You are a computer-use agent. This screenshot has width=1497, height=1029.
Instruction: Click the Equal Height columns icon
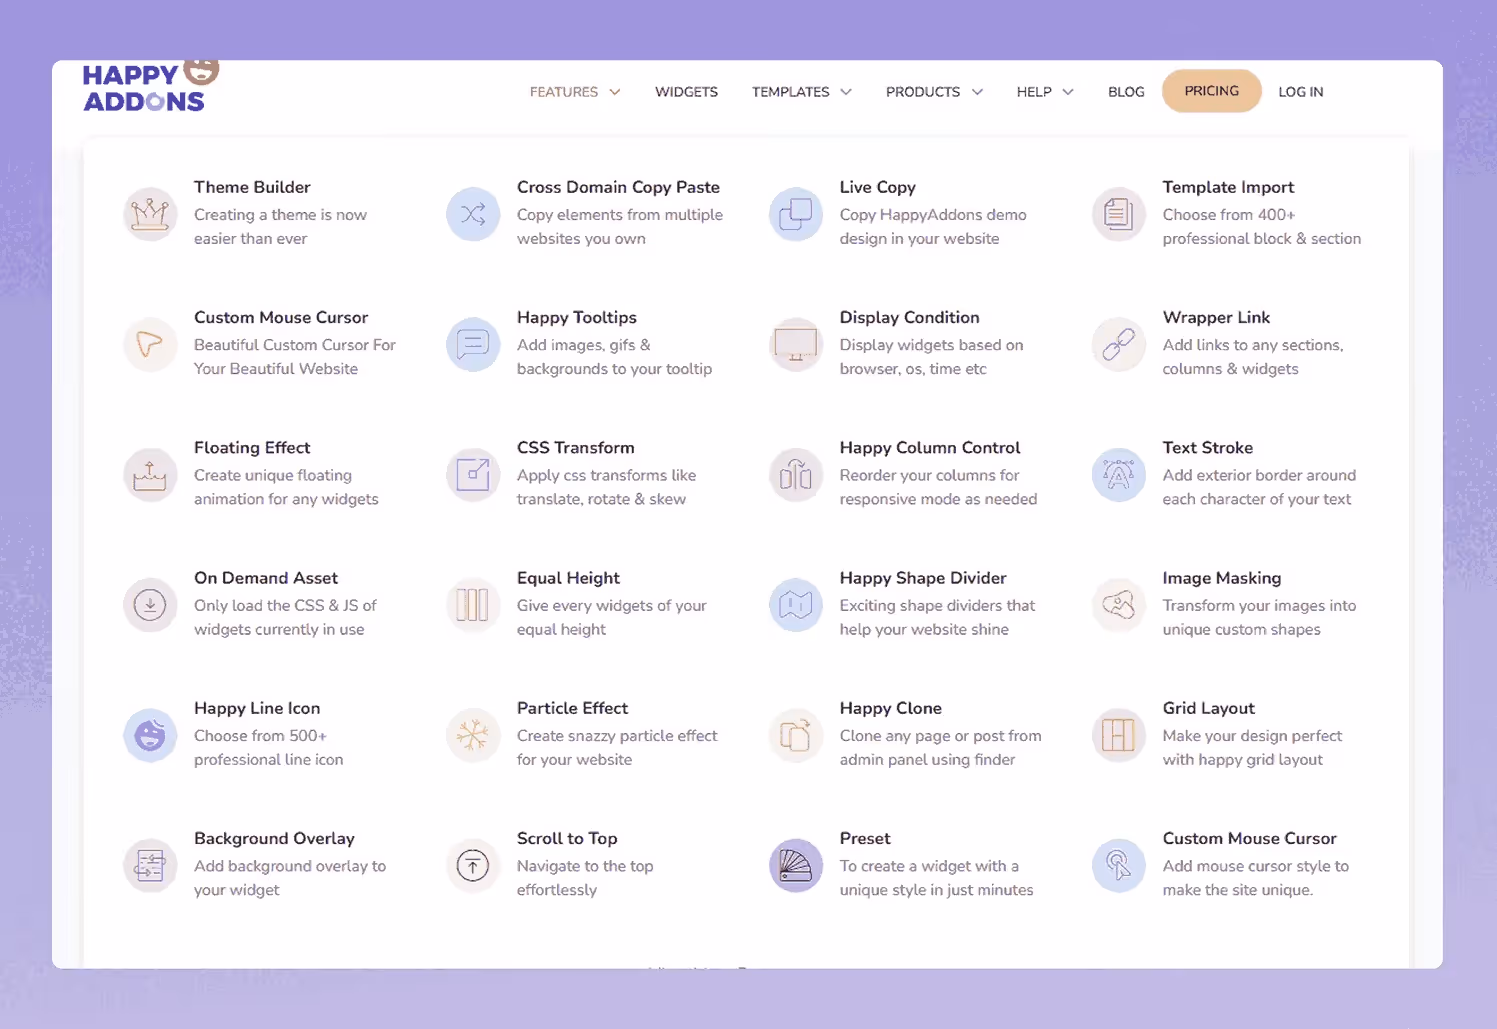tap(473, 605)
